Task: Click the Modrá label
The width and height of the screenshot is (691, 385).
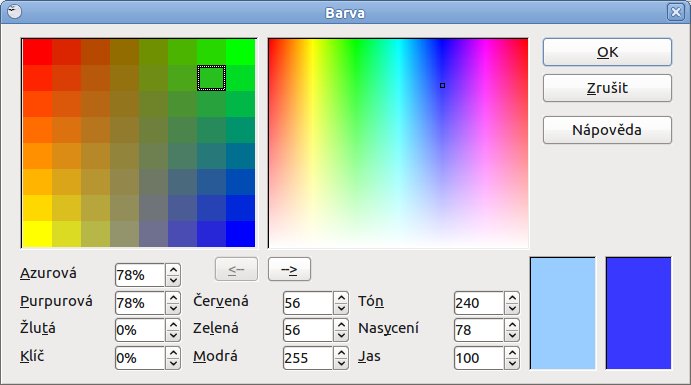Action: (x=215, y=356)
